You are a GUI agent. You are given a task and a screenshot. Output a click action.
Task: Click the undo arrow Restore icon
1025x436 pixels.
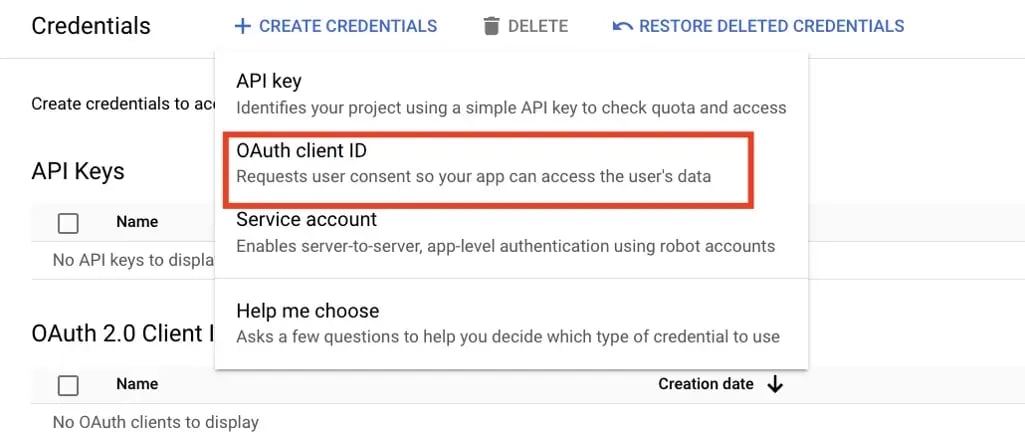(x=622, y=26)
